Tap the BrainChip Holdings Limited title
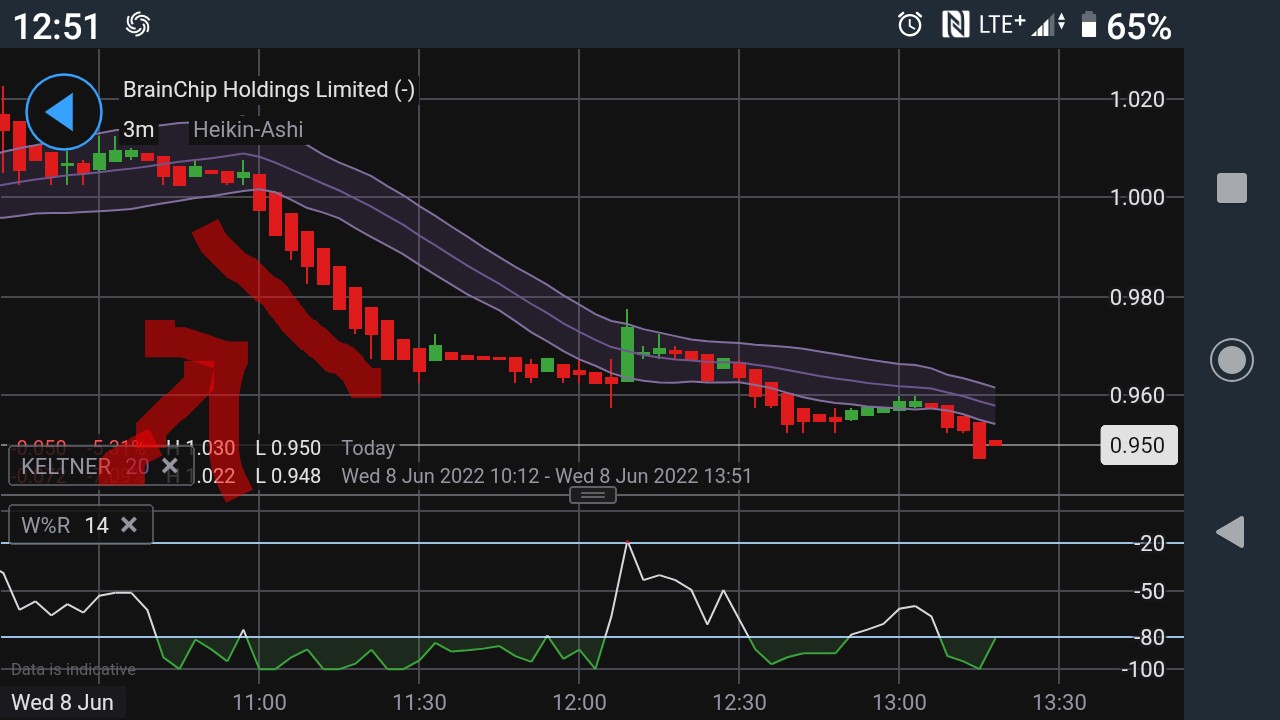Image resolution: width=1280 pixels, height=720 pixels. coord(268,90)
